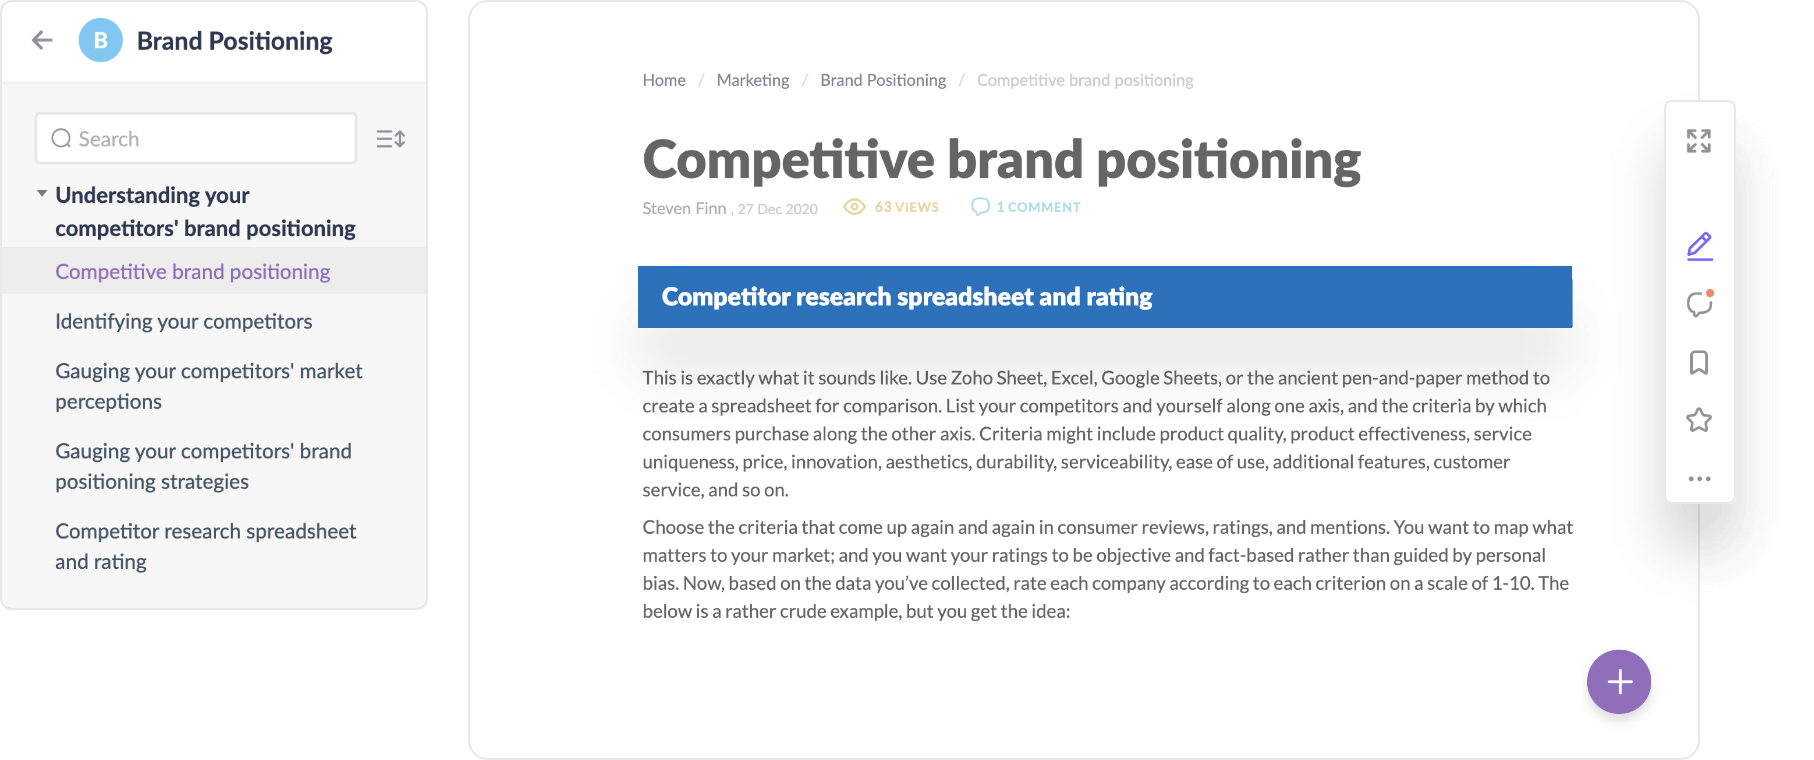The image size is (1814, 760).
Task: Open Gauging your competitors' market perceptions
Action: pyautogui.click(x=208, y=386)
